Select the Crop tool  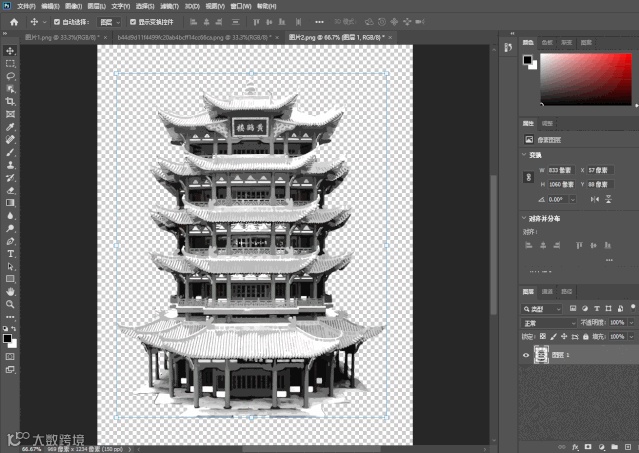pos(10,101)
